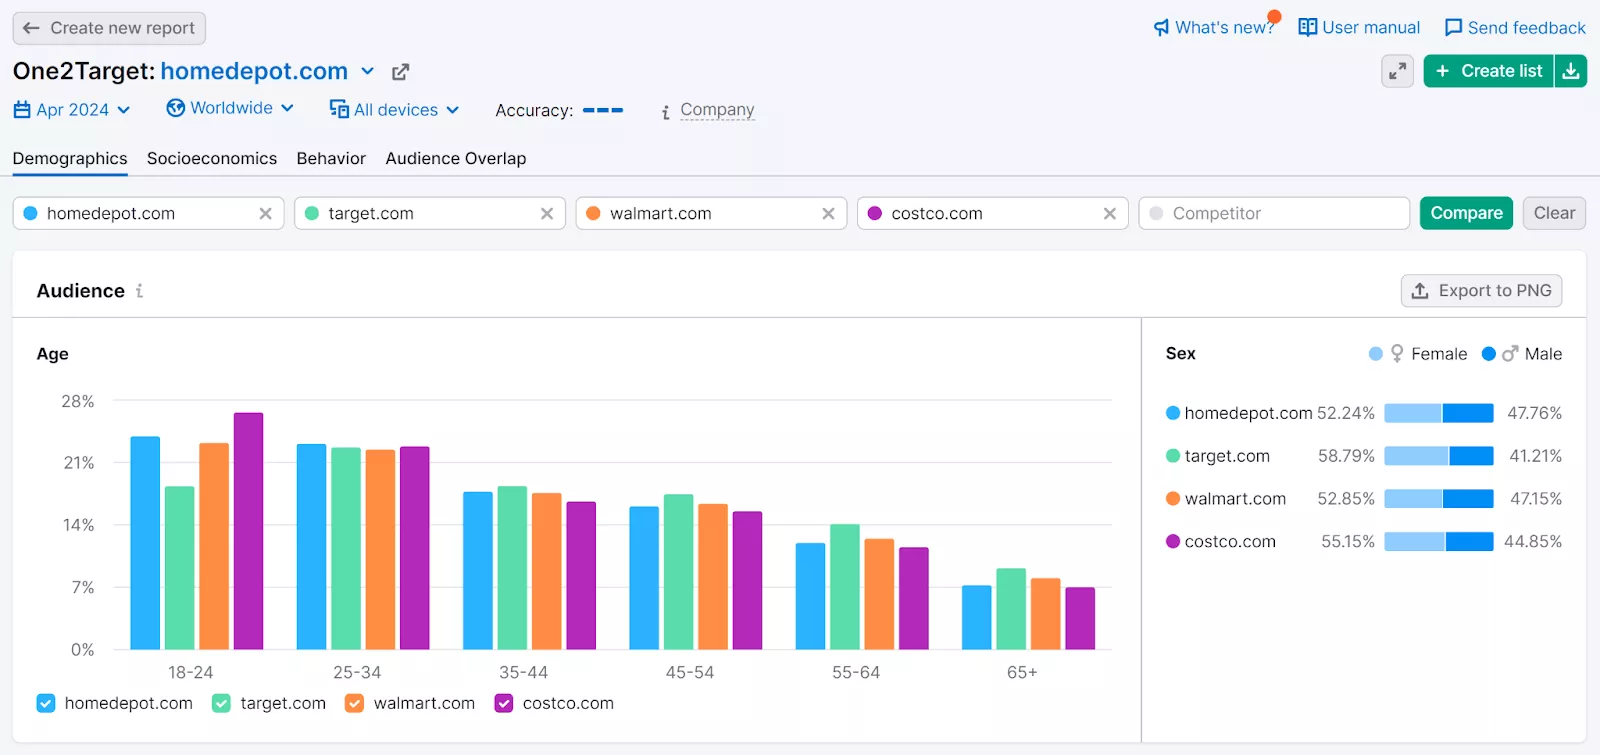
Task: Remove target.com from the comparison
Action: (x=547, y=213)
